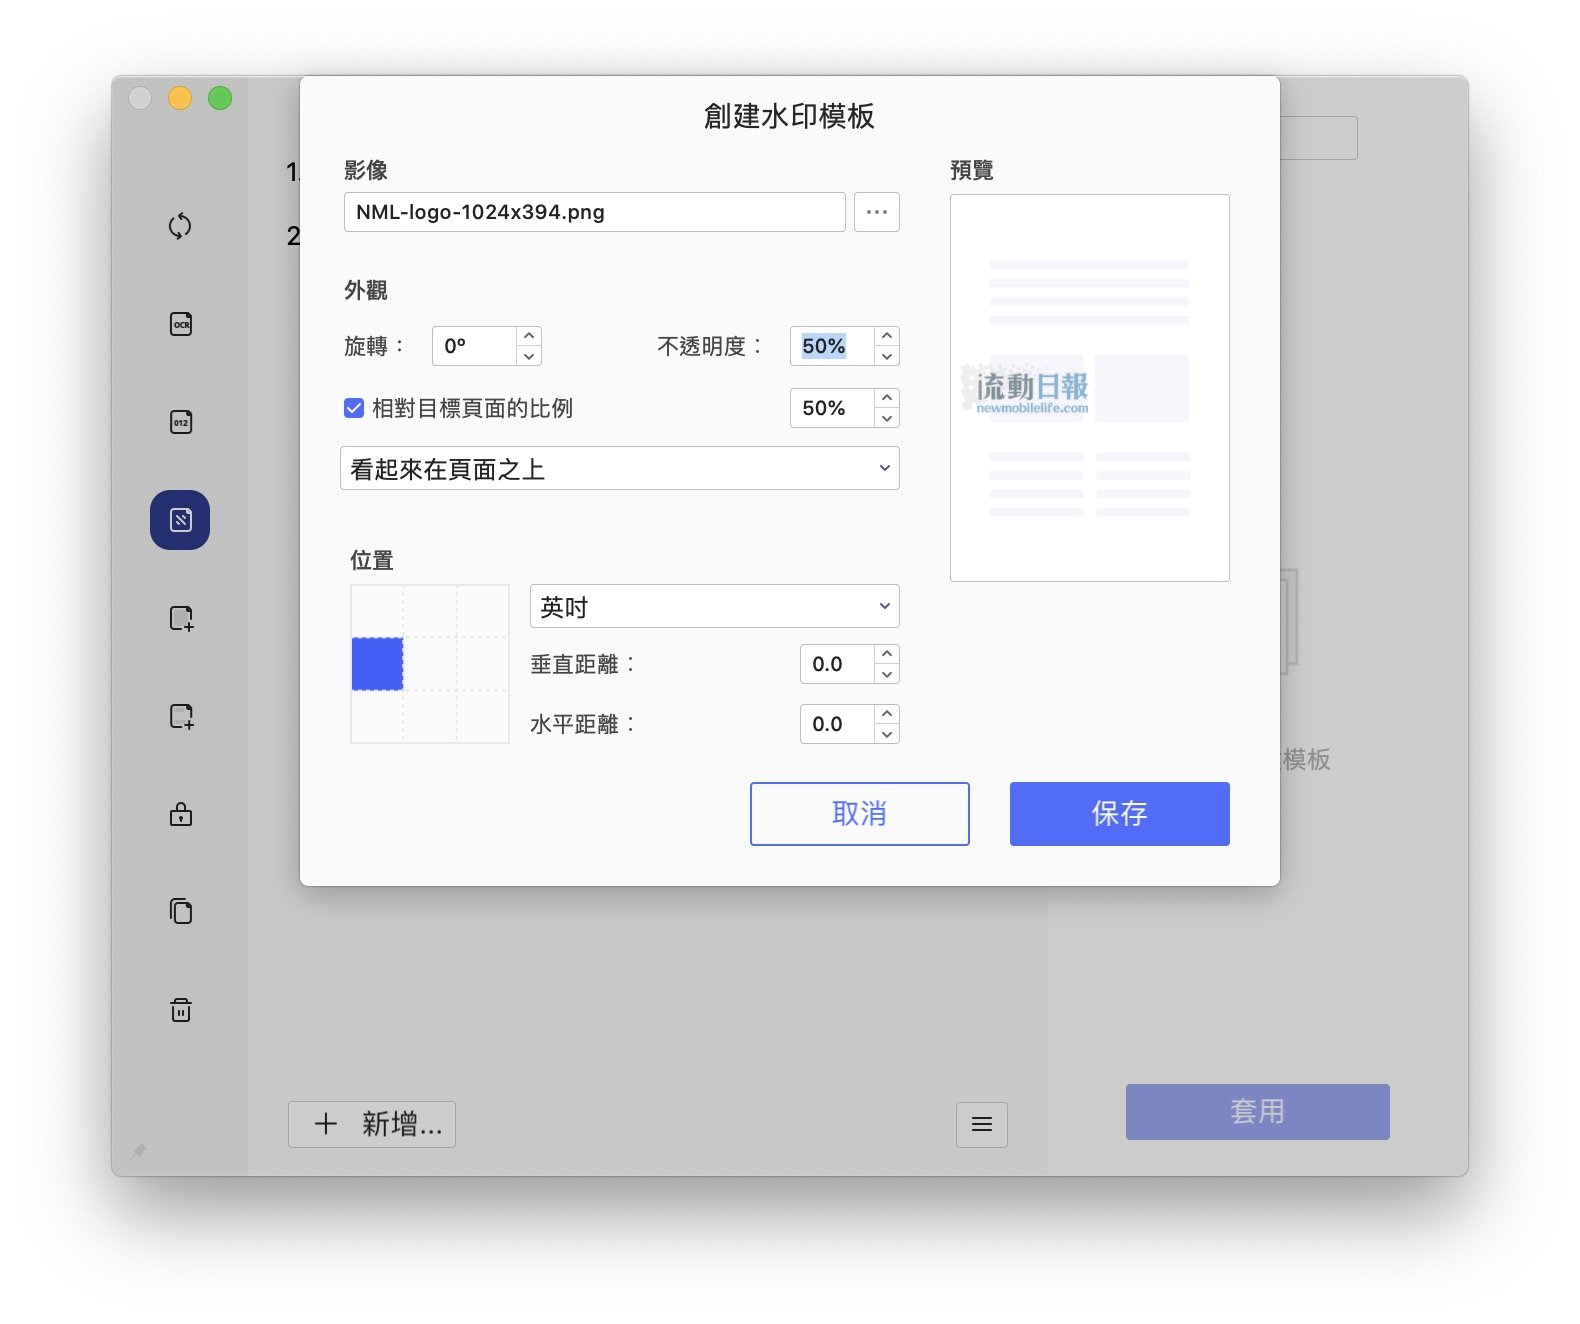Click the scale 50% field next to the checkbox
This screenshot has width=1580, height=1324.
pyautogui.click(x=833, y=408)
